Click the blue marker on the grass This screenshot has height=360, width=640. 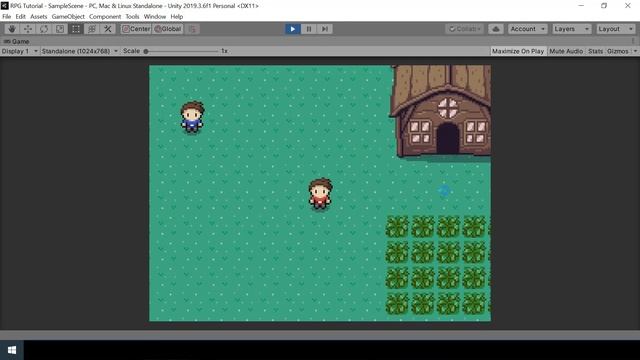tap(444, 190)
